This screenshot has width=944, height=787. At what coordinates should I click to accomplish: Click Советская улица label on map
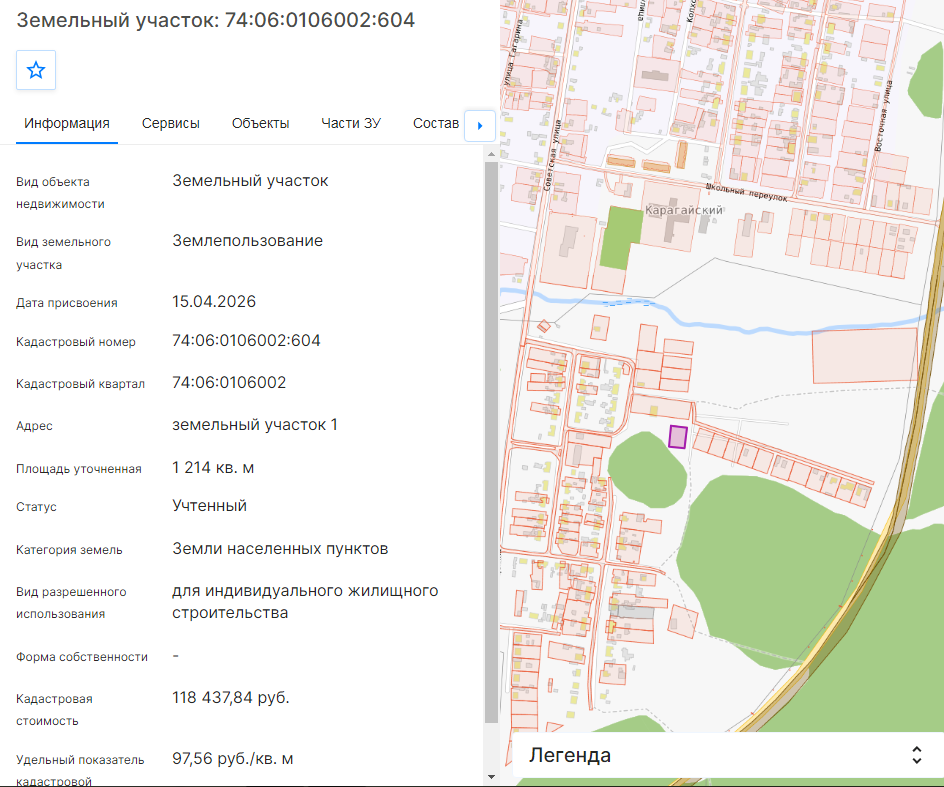point(551,156)
